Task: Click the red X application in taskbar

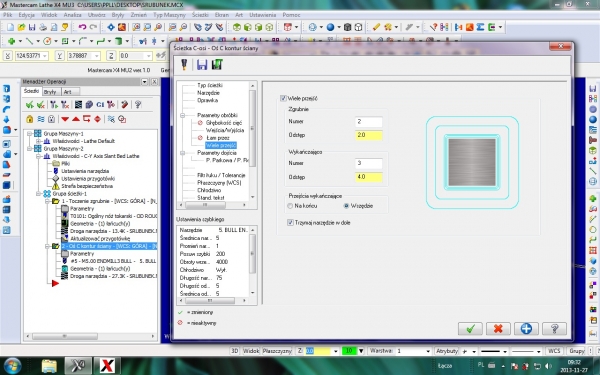Action: 107,366
